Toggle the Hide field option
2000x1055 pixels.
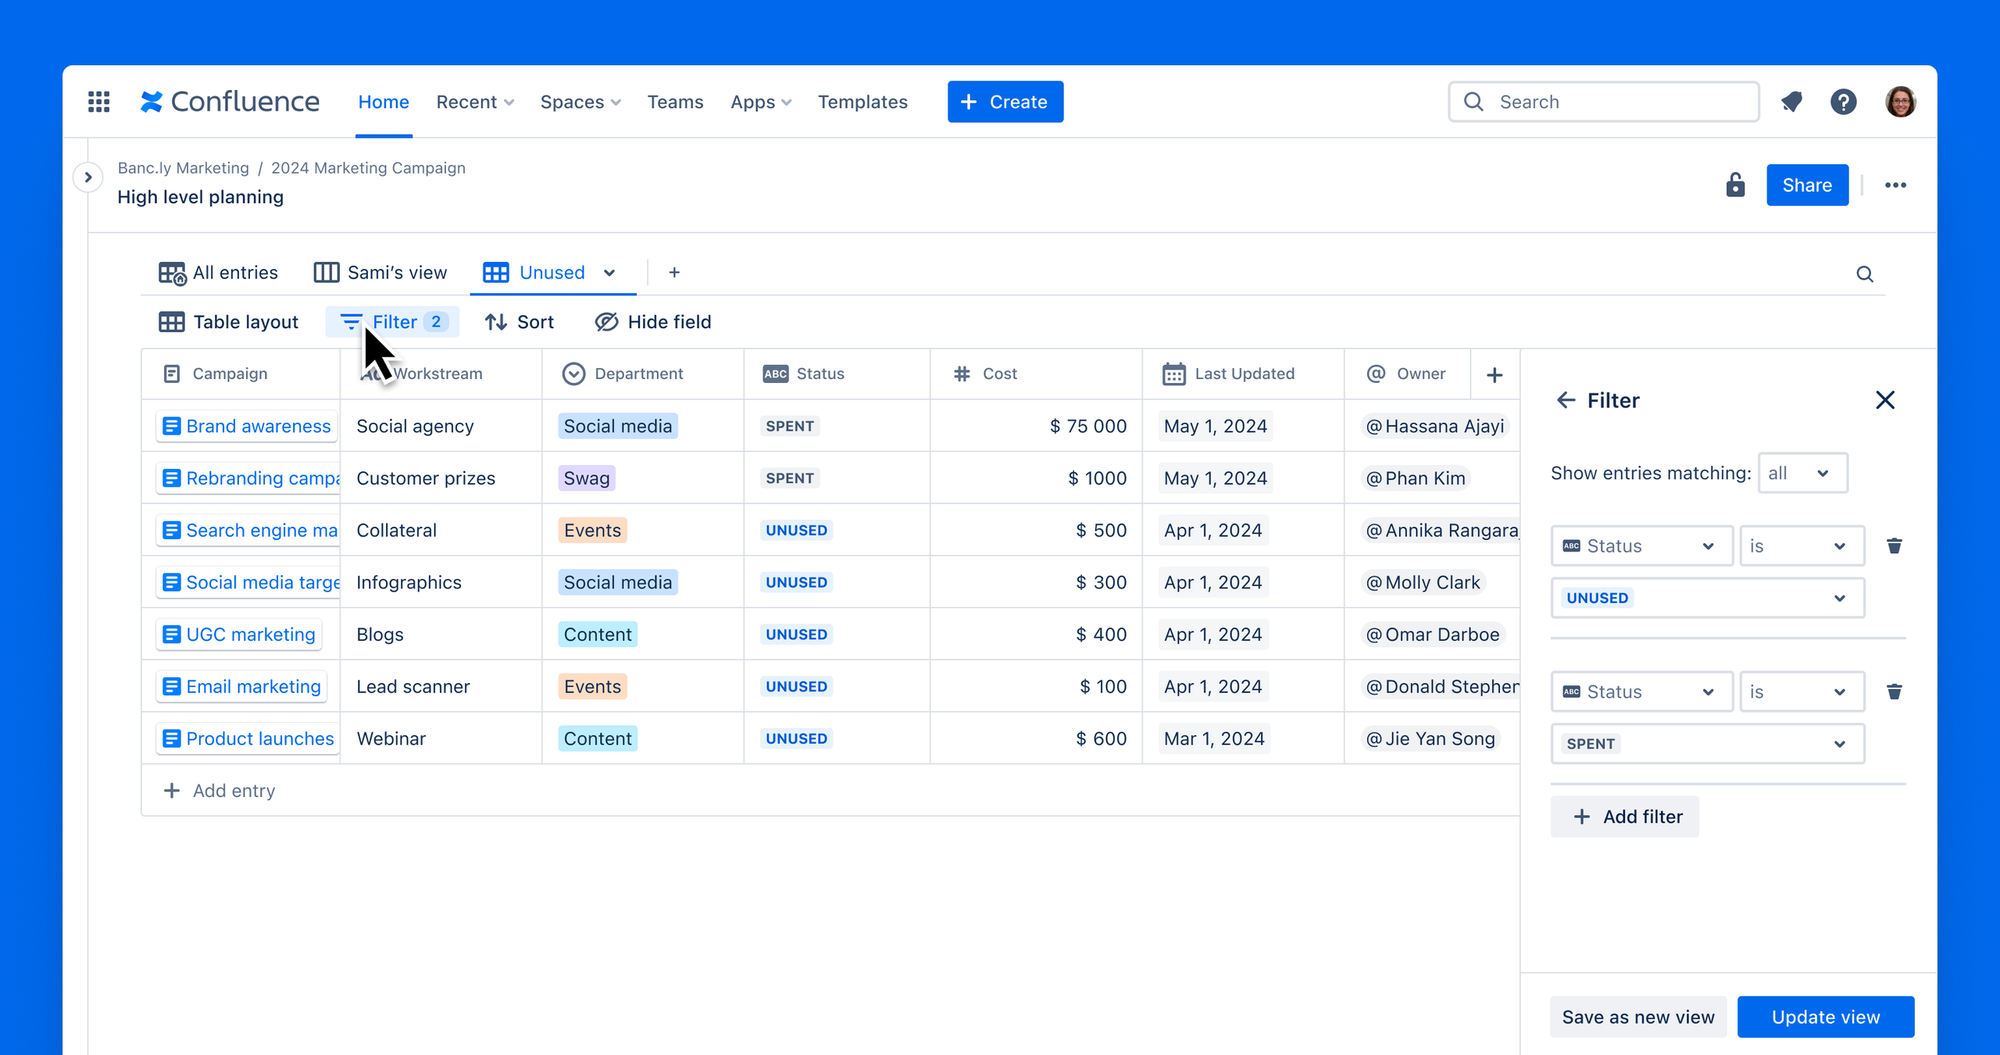[653, 322]
